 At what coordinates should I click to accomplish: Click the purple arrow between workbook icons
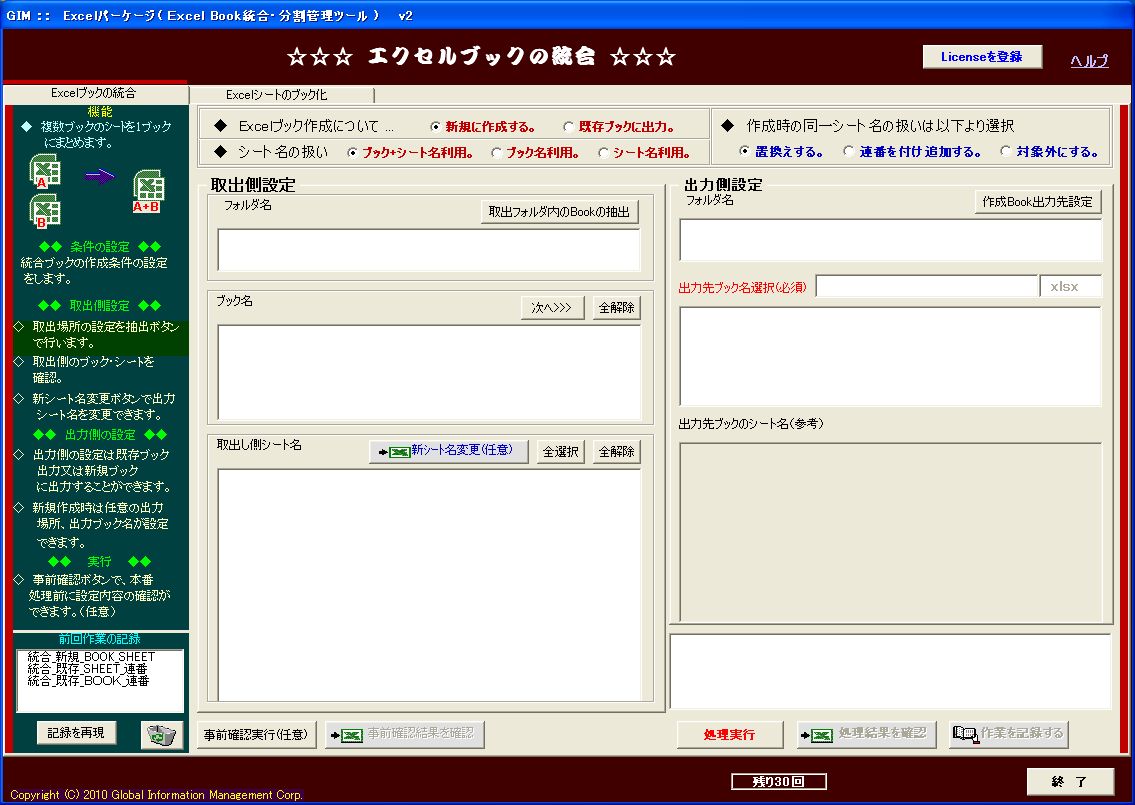point(99,175)
